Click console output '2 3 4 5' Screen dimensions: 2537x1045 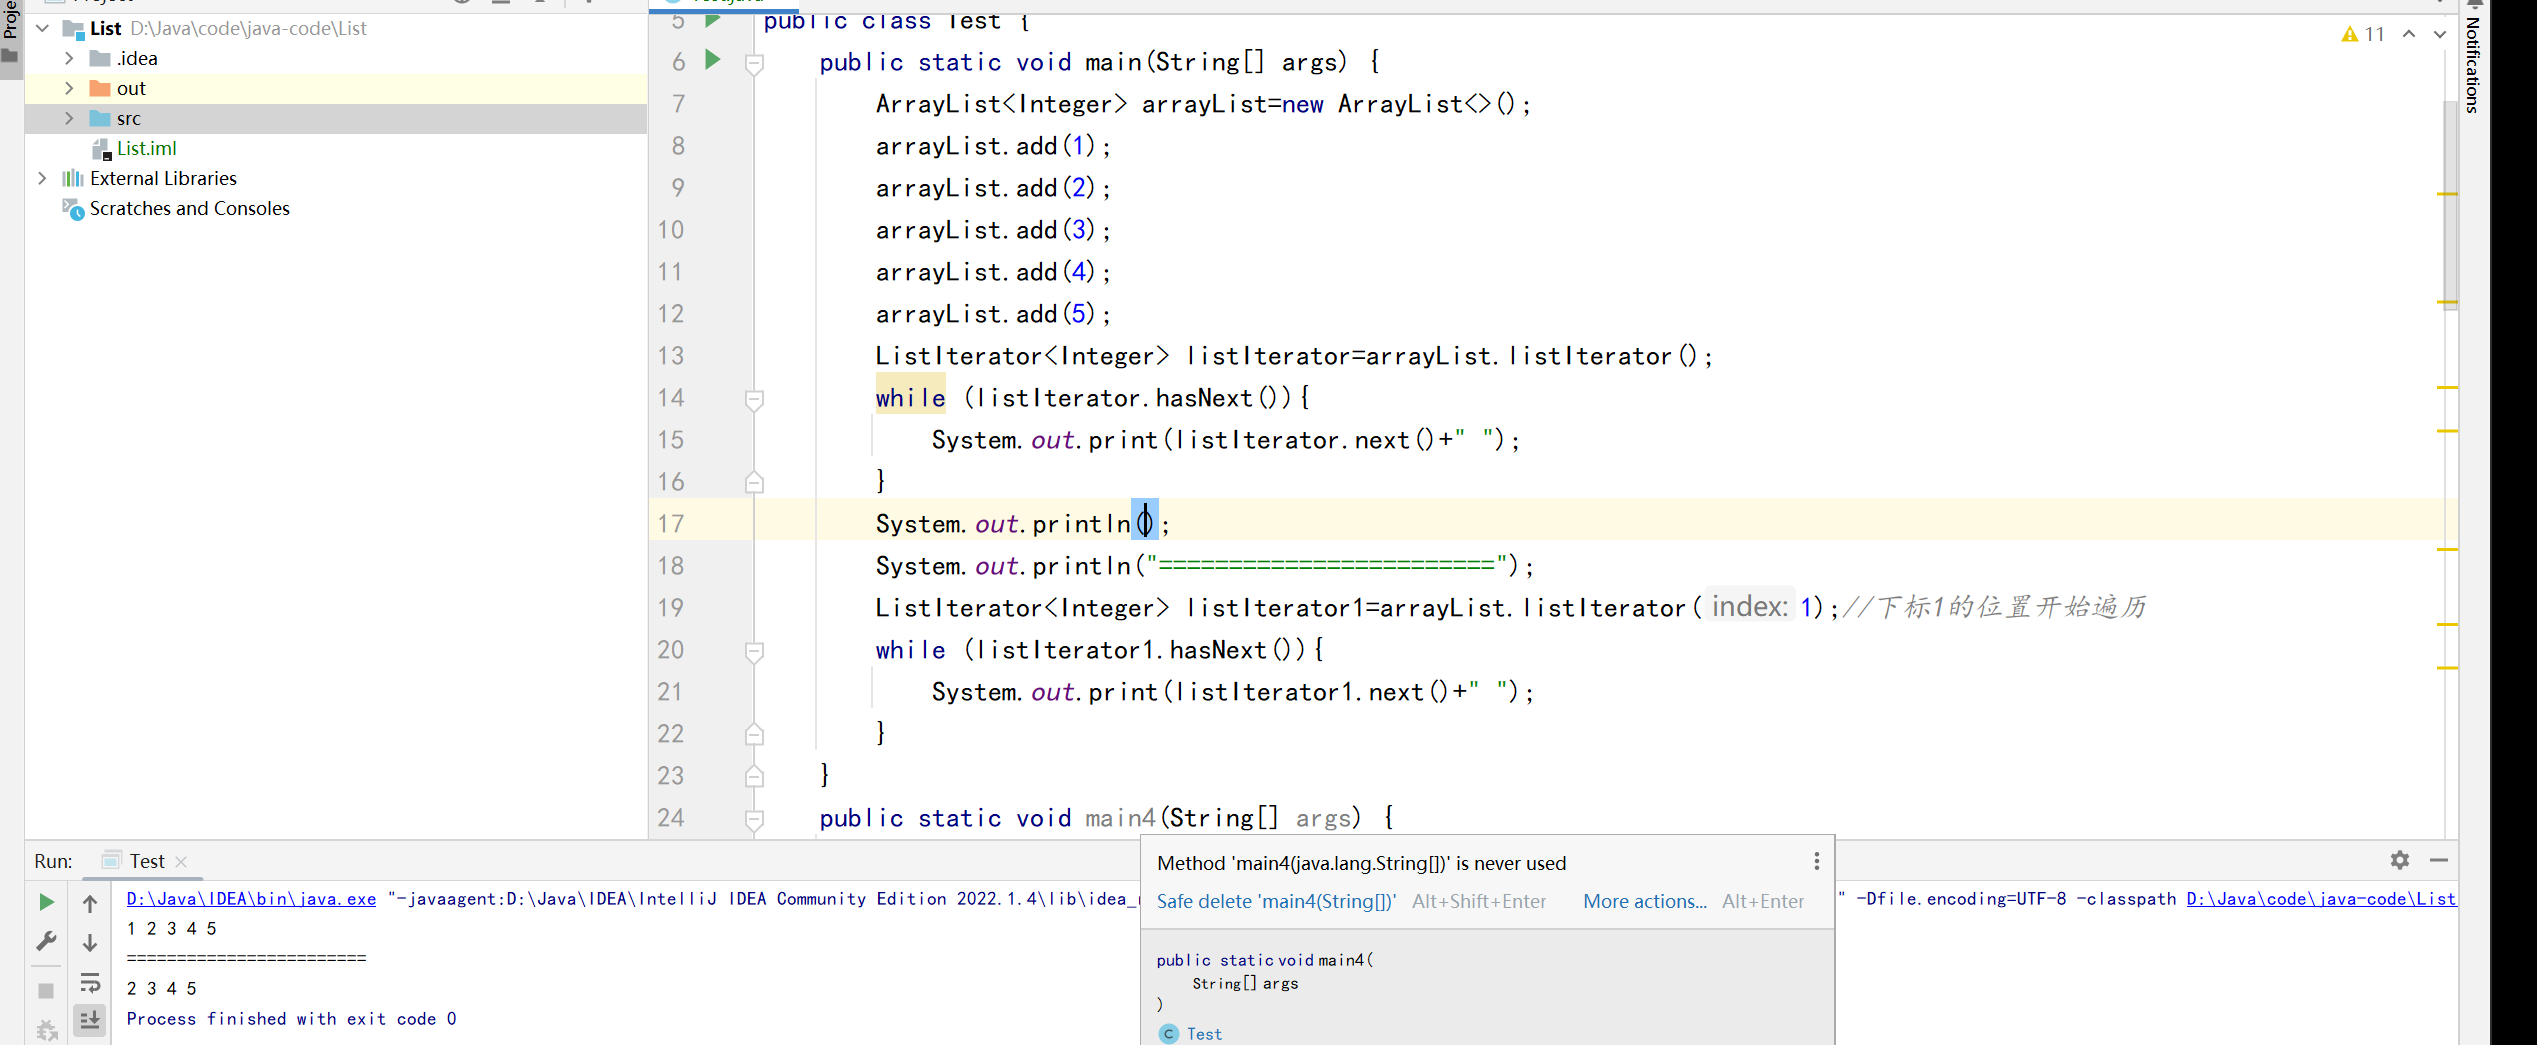tap(161, 989)
